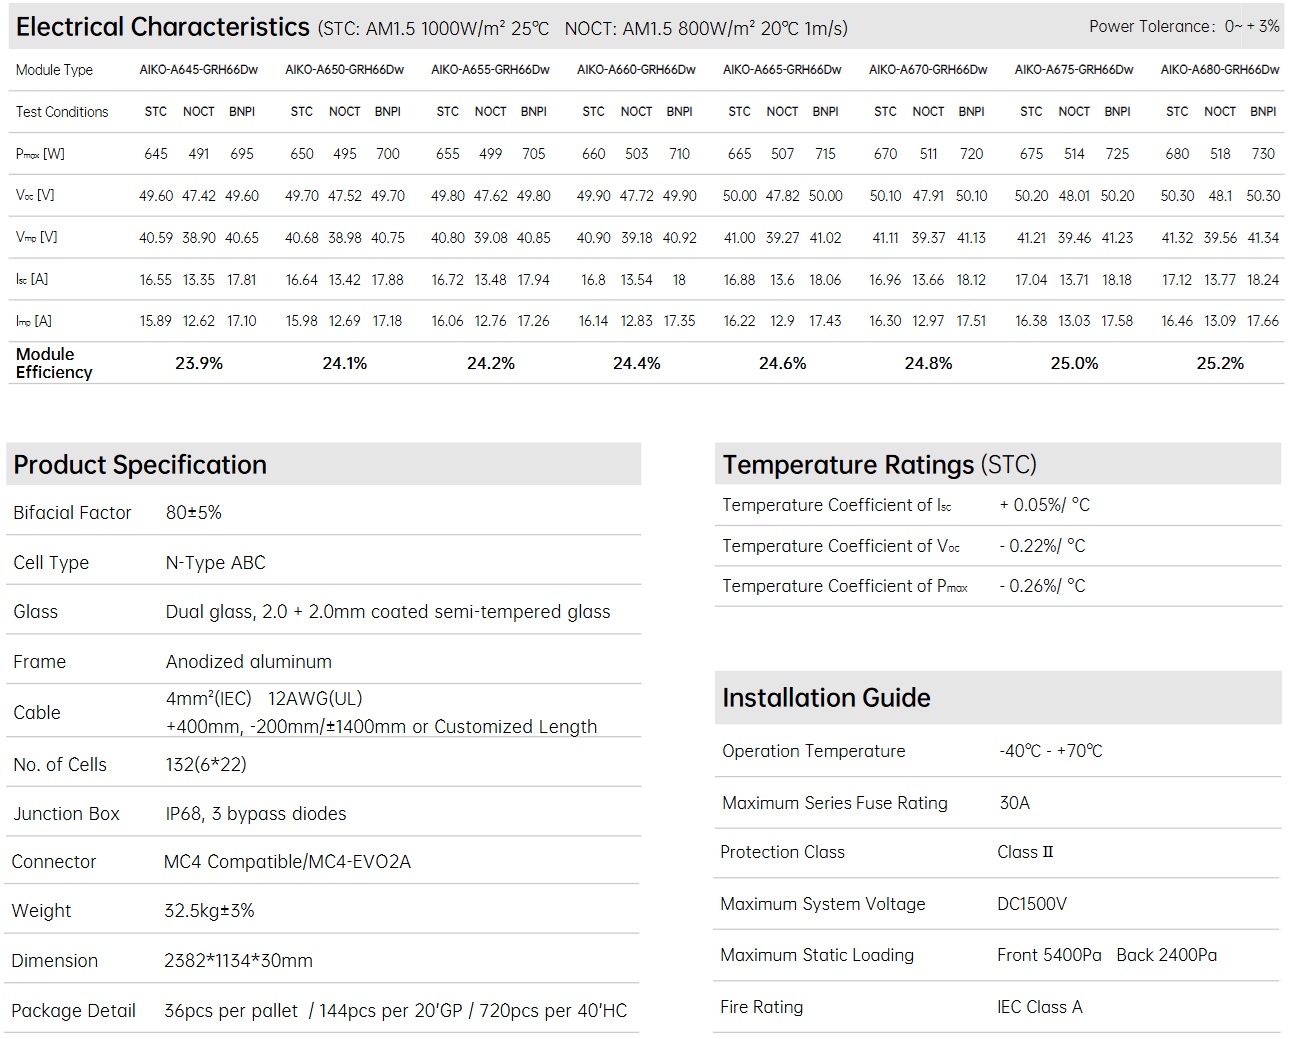
Task: Select the '32.5kg±3%' weight value
Action: [x=209, y=911]
